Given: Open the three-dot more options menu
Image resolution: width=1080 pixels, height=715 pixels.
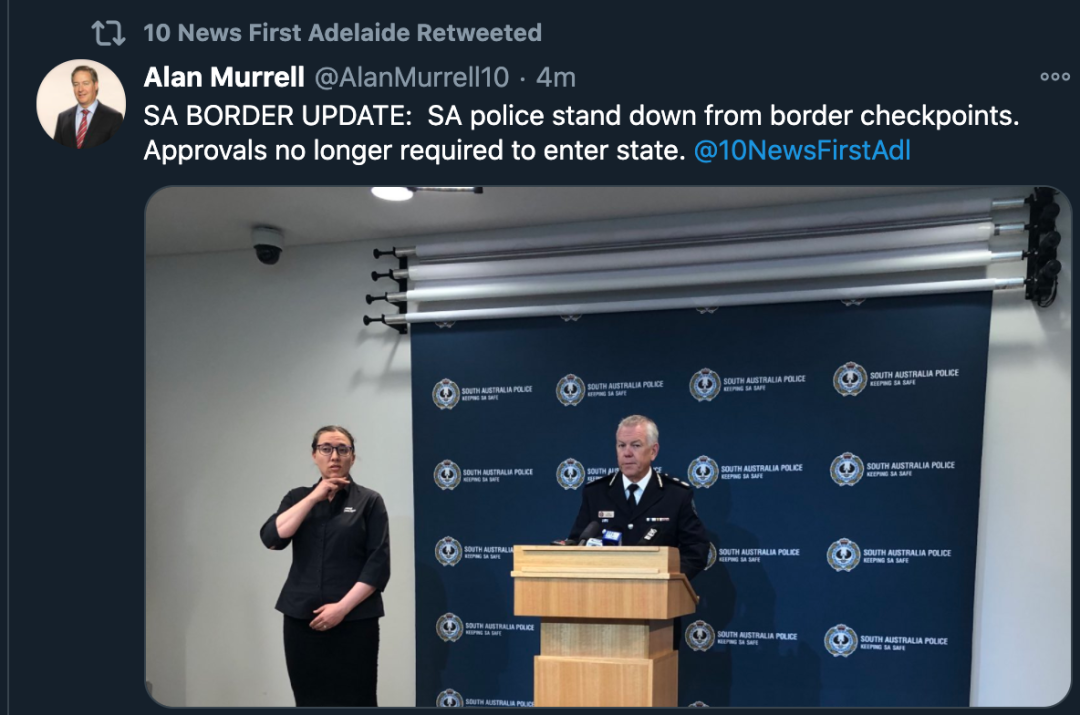Looking at the screenshot, I should point(1055,76).
